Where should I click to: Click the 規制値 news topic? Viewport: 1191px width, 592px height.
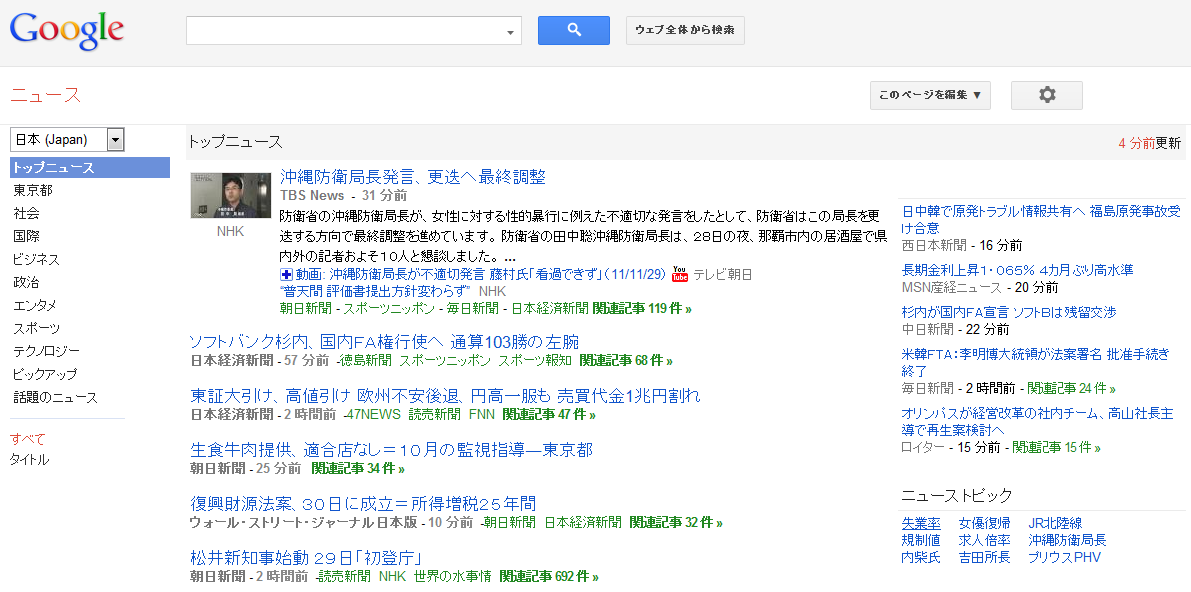(921, 540)
